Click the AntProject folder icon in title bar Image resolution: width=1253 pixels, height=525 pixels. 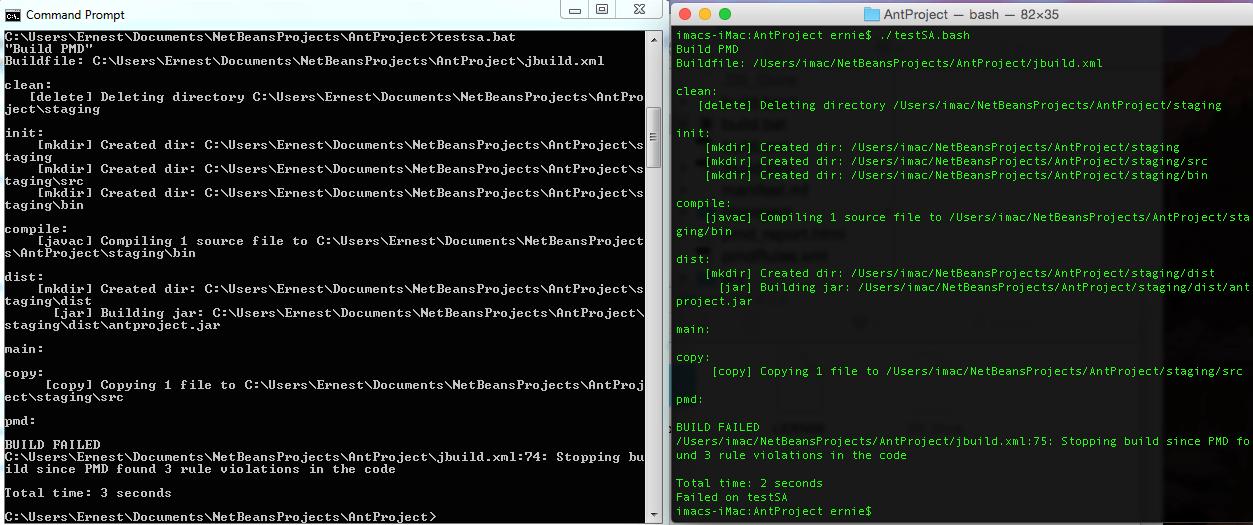point(871,14)
